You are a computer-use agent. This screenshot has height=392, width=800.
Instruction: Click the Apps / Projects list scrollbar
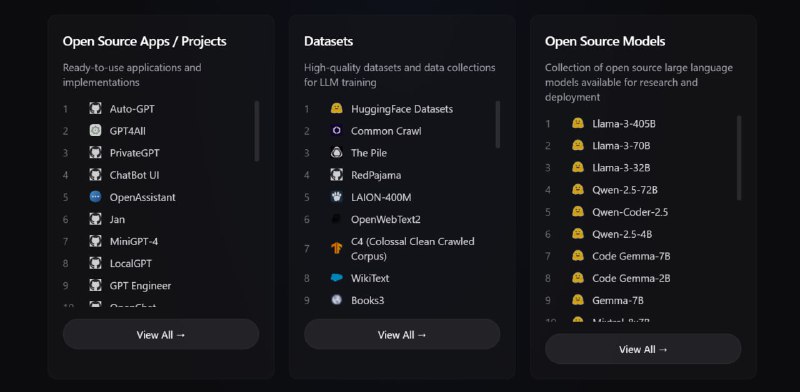[x=257, y=131]
